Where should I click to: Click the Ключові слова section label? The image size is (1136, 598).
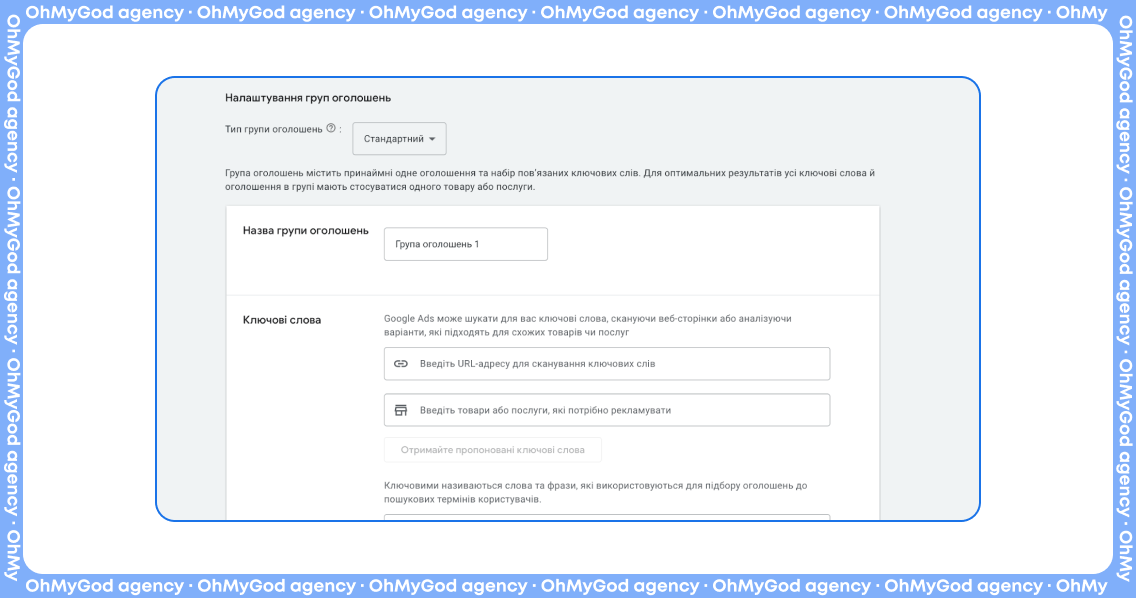click(x=282, y=320)
